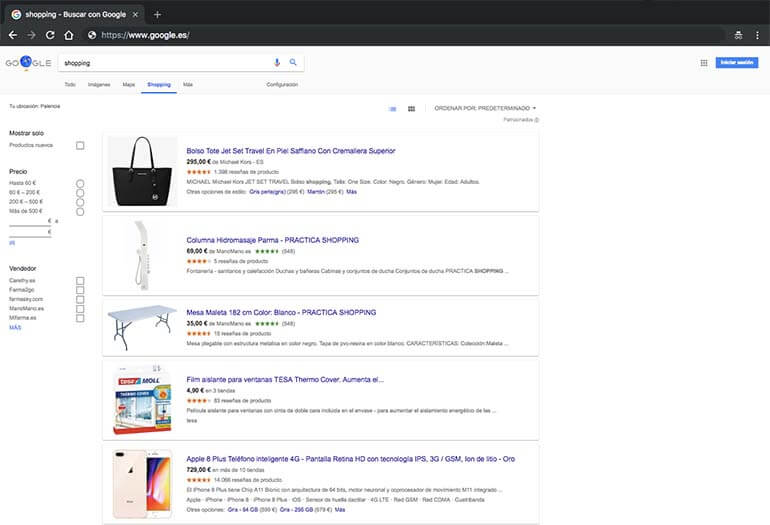Expand more sellers with MÁS link
This screenshot has width=770, height=525.
[15, 328]
